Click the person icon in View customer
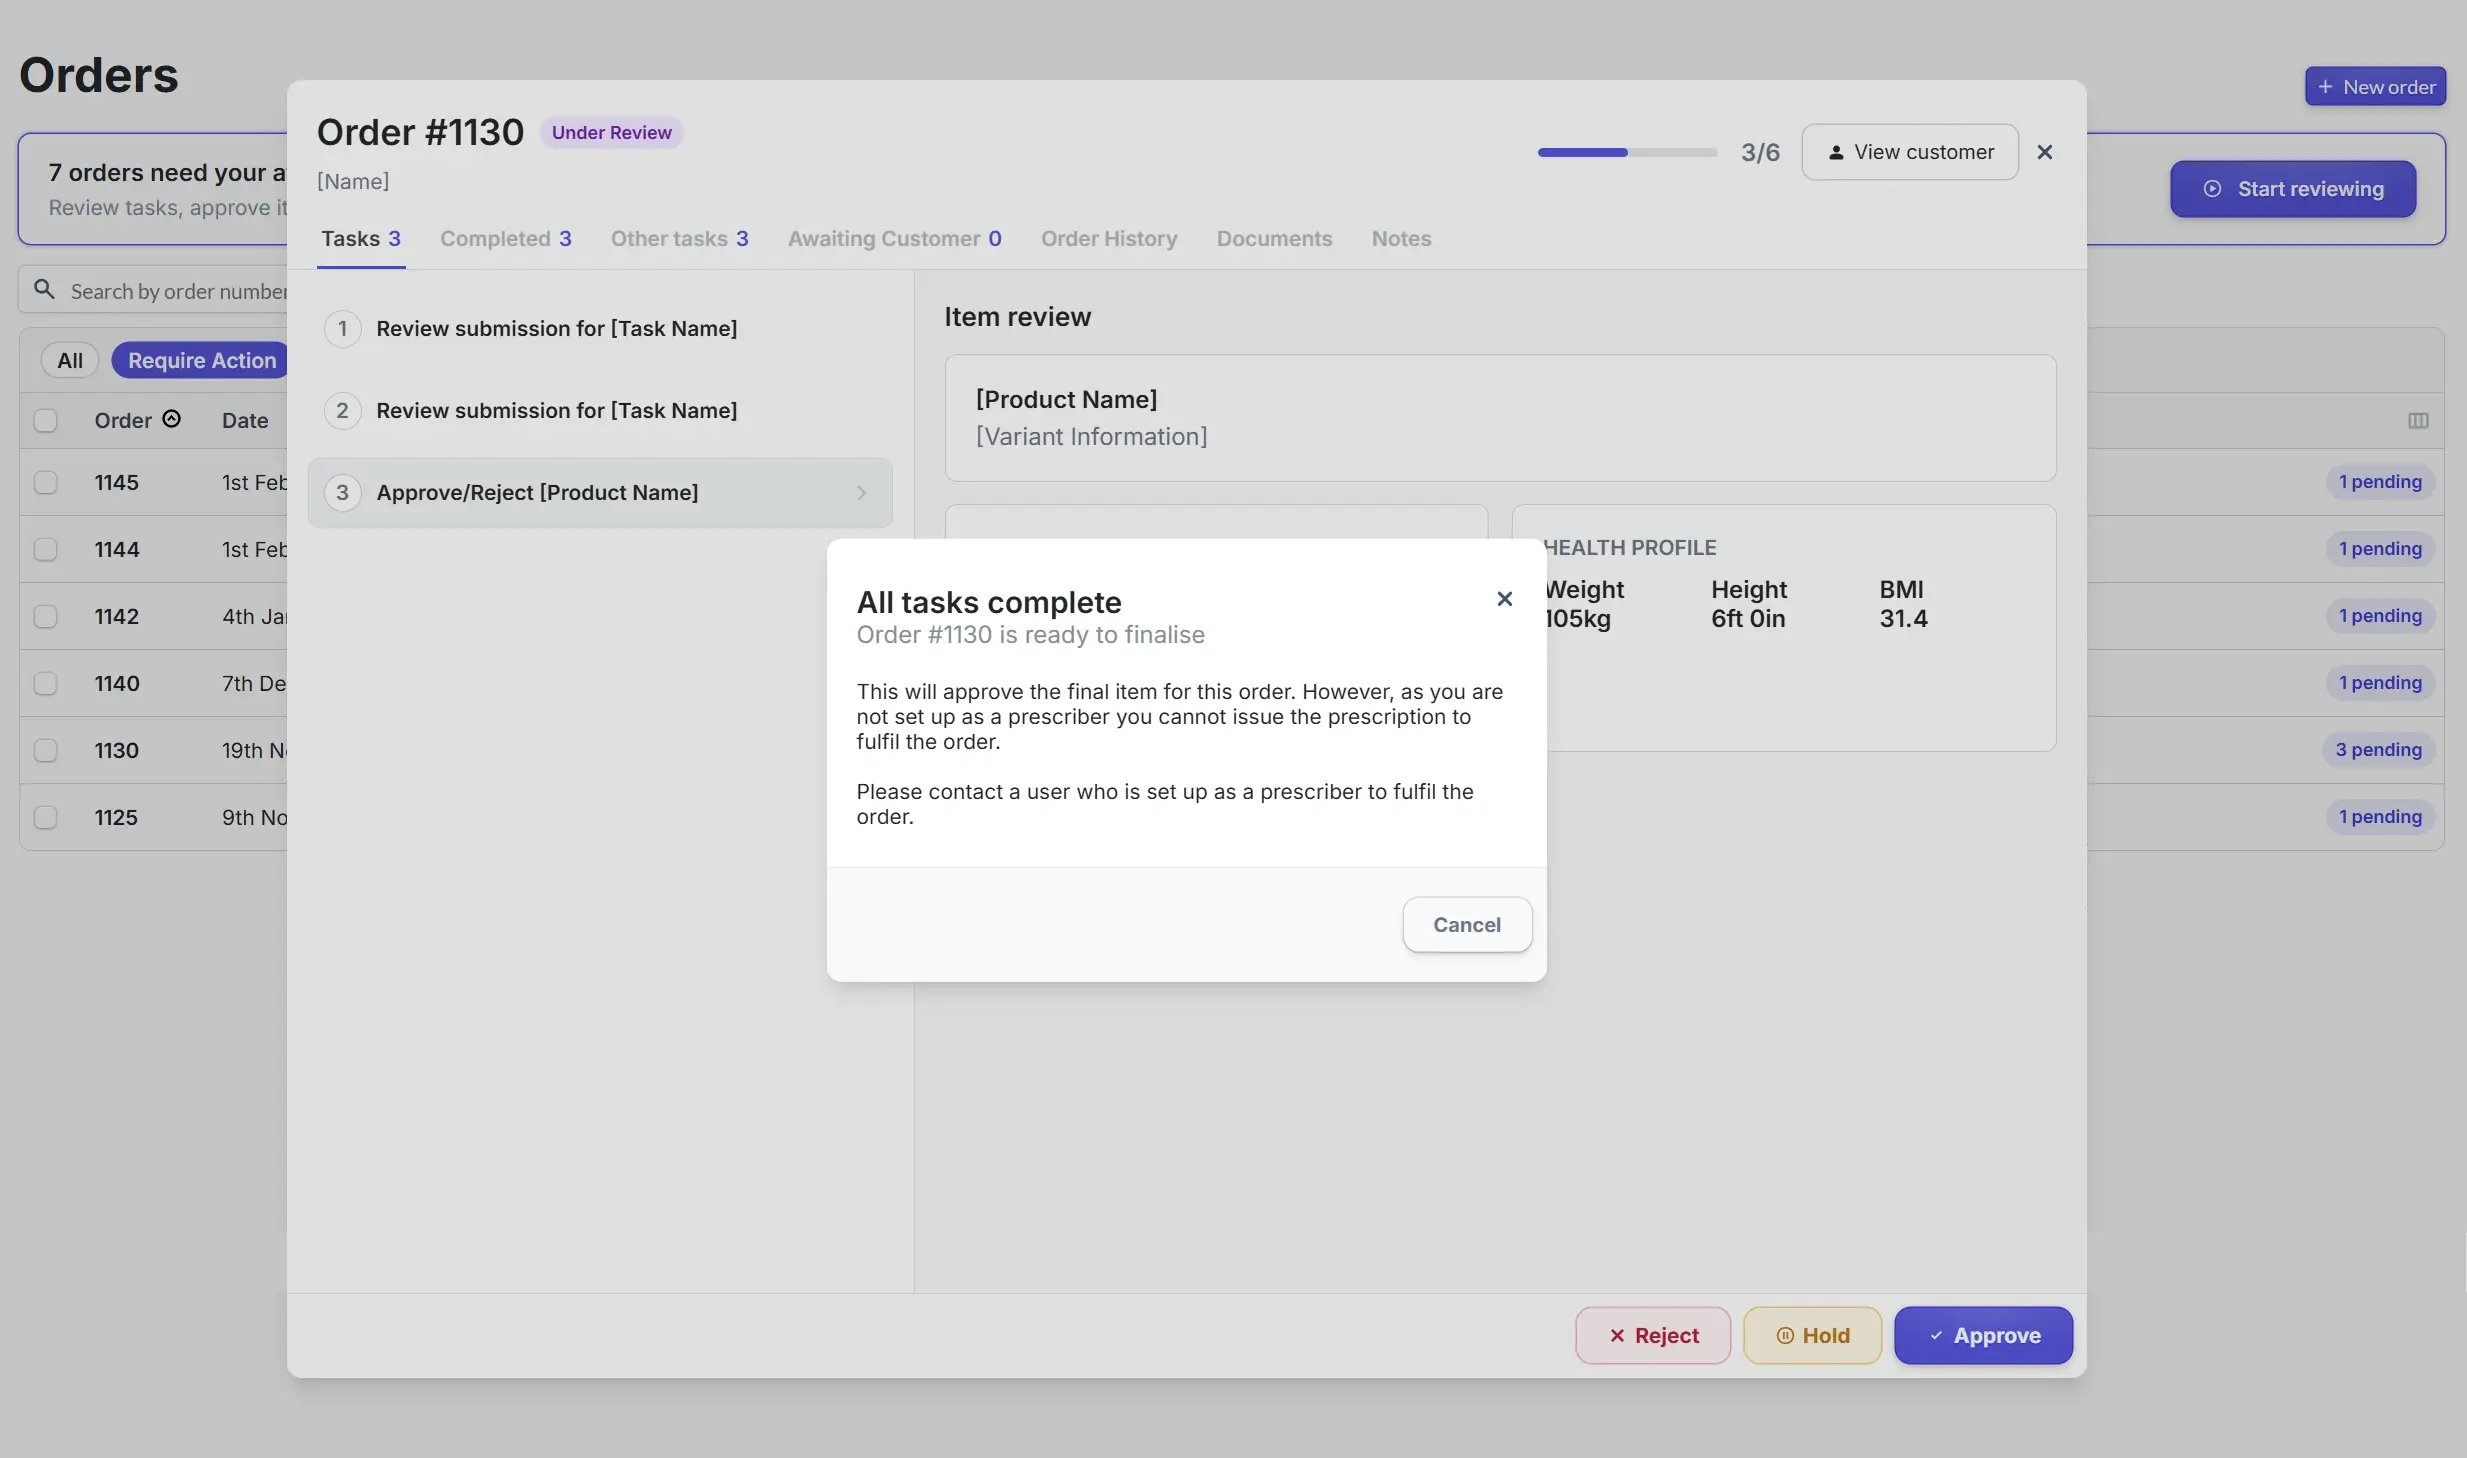Screen dimensions: 2467x1458 click(x=1835, y=153)
